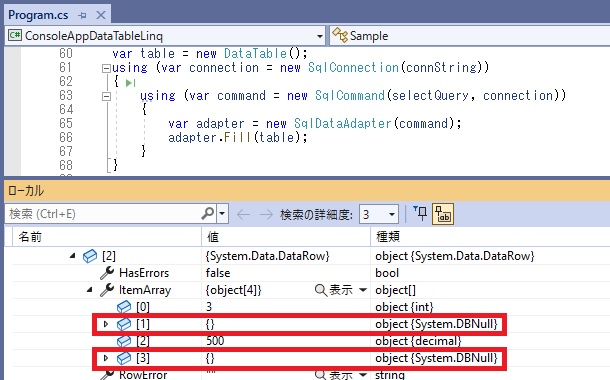This screenshot has width=610, height=380.
Task: Collapse the using block at line 61
Action: 106,68
